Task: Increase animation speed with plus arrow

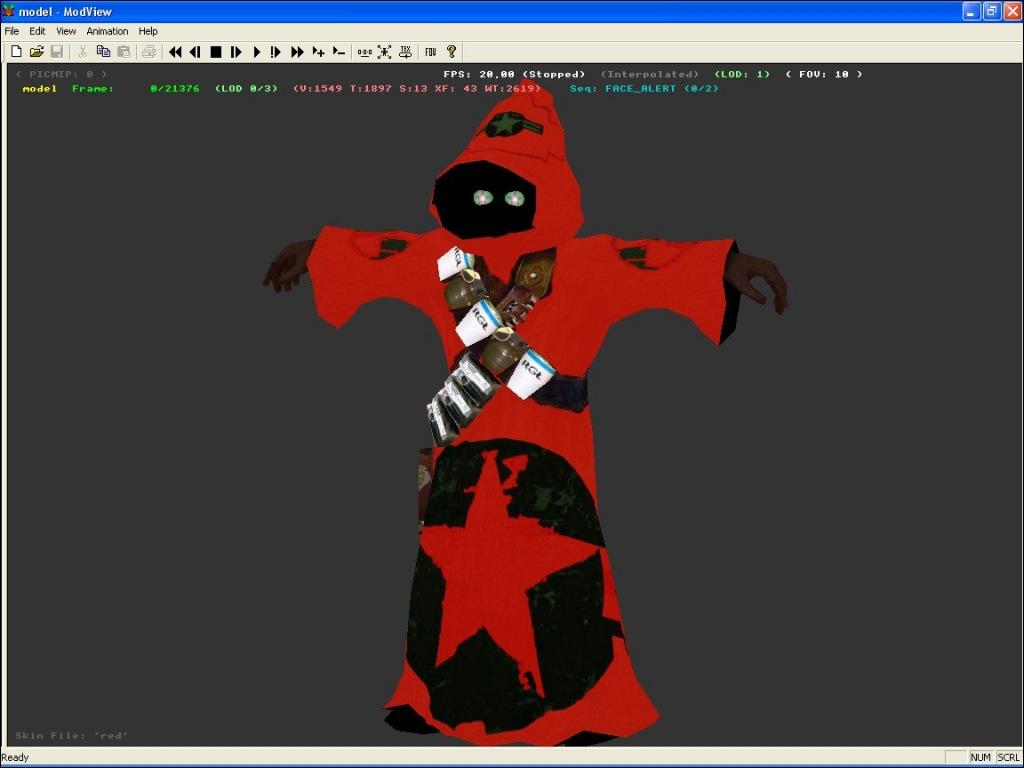Action: (x=318, y=52)
